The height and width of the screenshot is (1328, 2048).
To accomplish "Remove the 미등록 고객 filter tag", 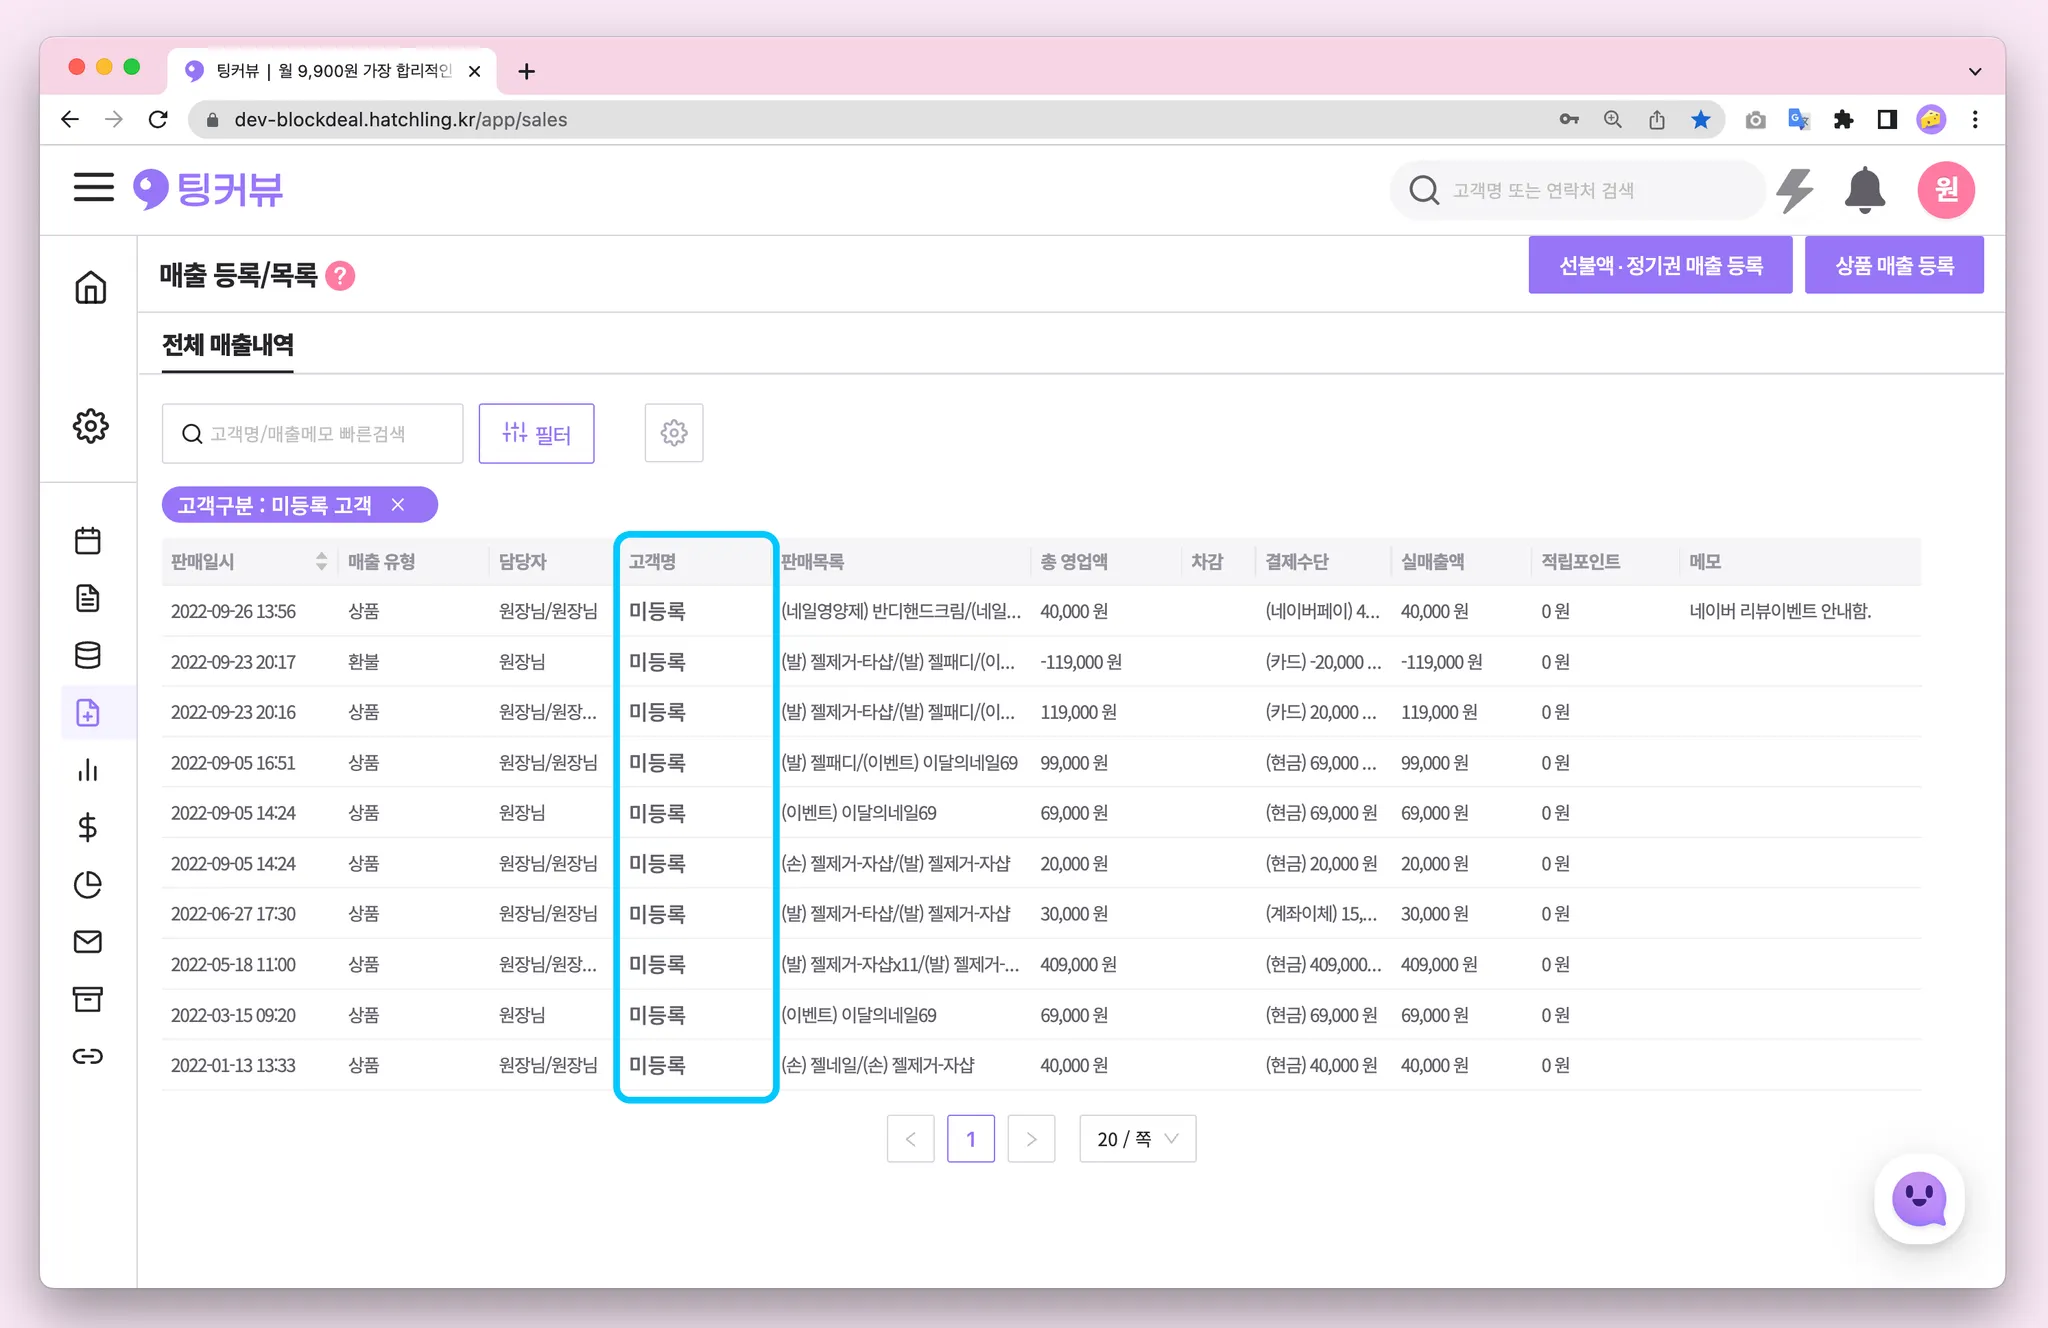I will 398,505.
